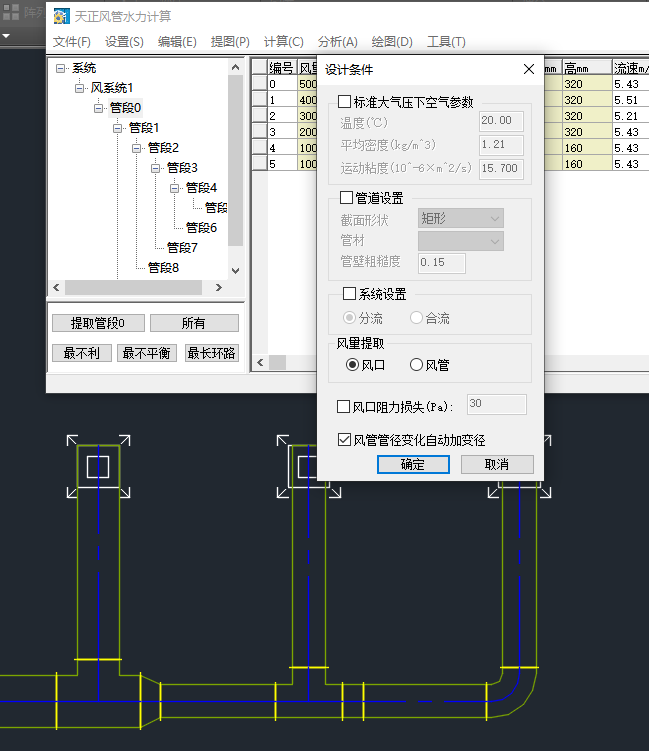Image resolution: width=649 pixels, height=751 pixels.
Task: Click the 天正风管水力计算 app icon in title bar
Action: tap(61, 16)
